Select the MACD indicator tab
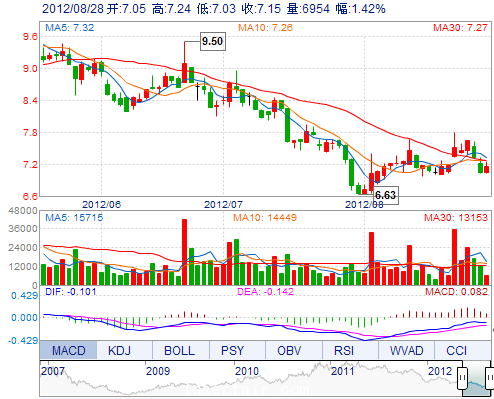Image resolution: width=494 pixels, height=399 pixels. 68,350
